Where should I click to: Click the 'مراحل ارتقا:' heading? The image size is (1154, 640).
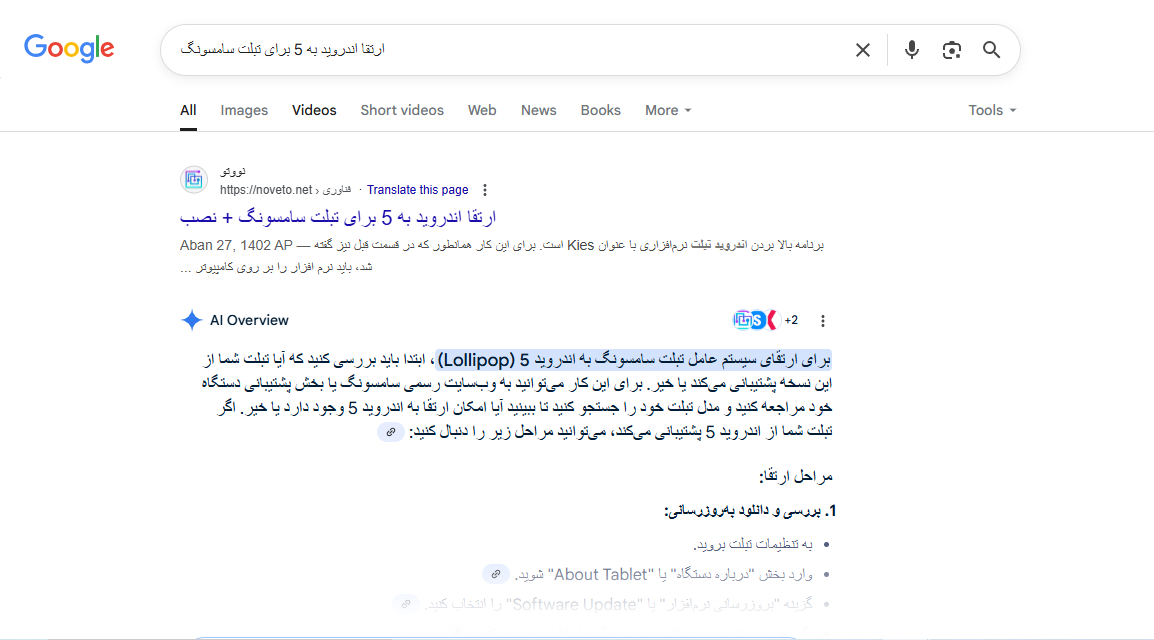[x=796, y=477]
